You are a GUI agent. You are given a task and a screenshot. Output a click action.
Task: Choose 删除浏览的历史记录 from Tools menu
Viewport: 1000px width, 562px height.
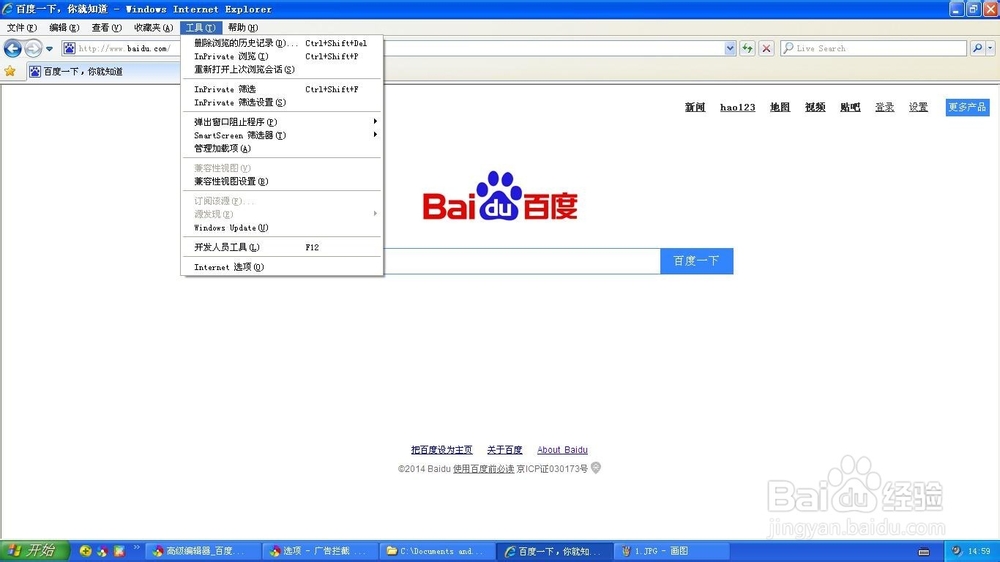[281, 43]
